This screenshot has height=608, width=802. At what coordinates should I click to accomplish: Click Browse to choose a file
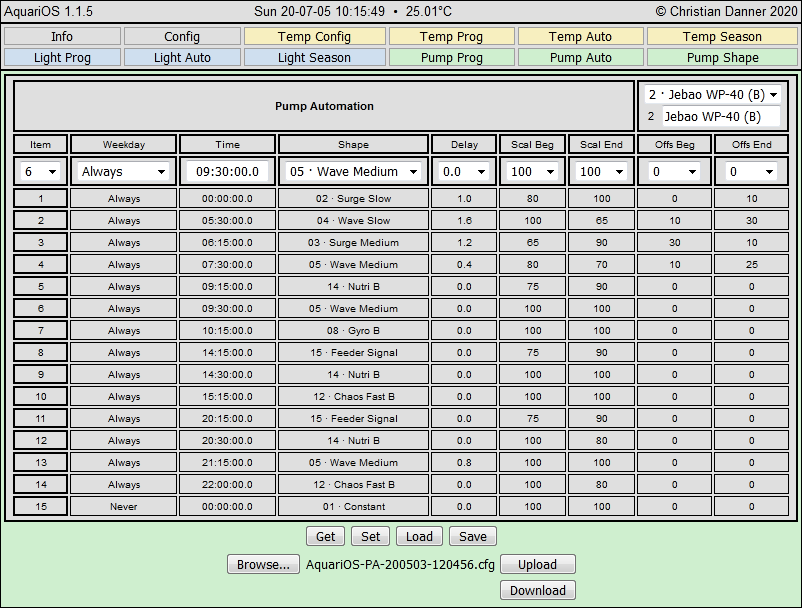pos(263,564)
